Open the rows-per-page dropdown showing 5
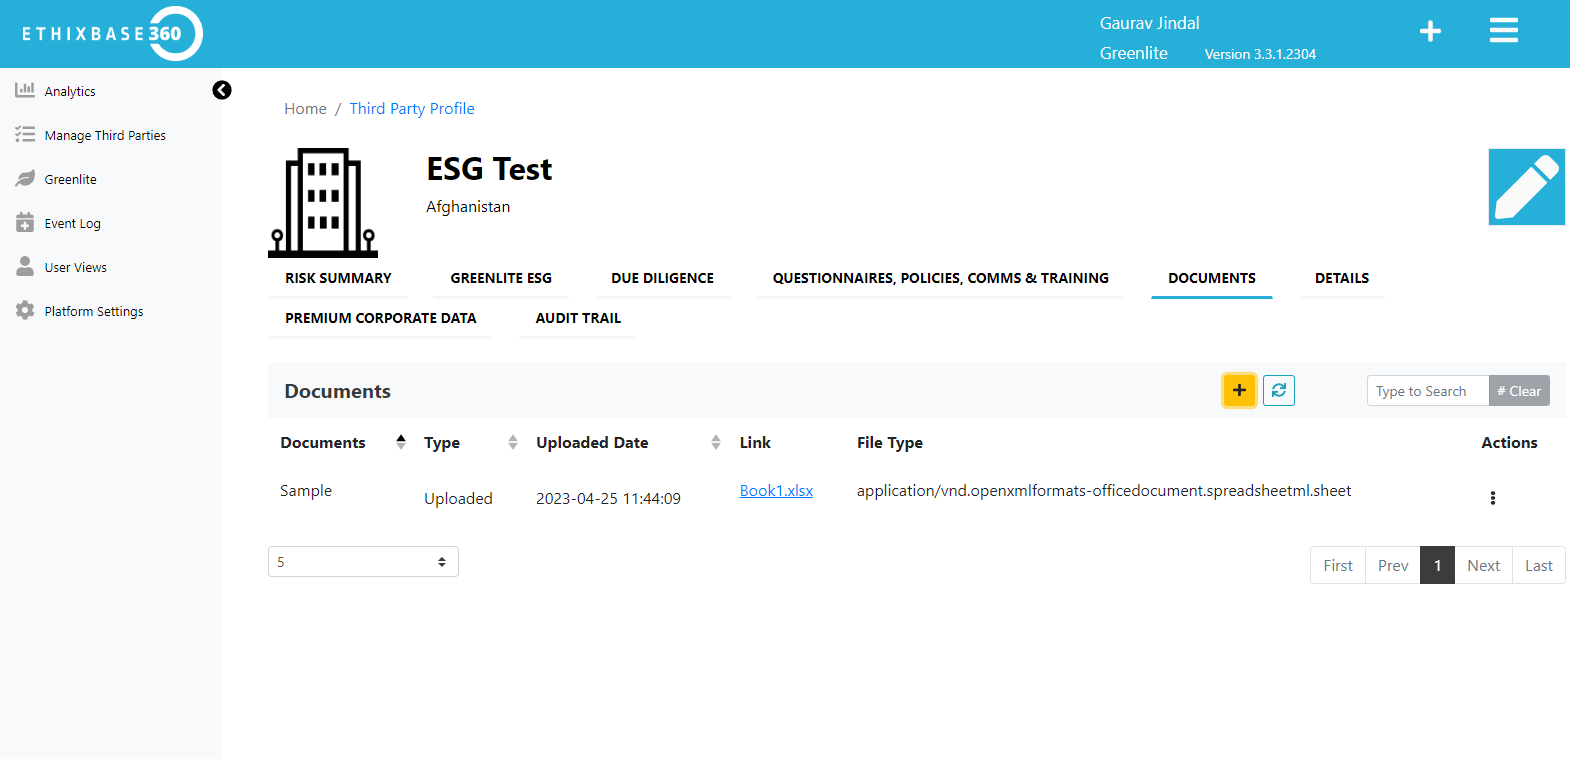 point(363,562)
